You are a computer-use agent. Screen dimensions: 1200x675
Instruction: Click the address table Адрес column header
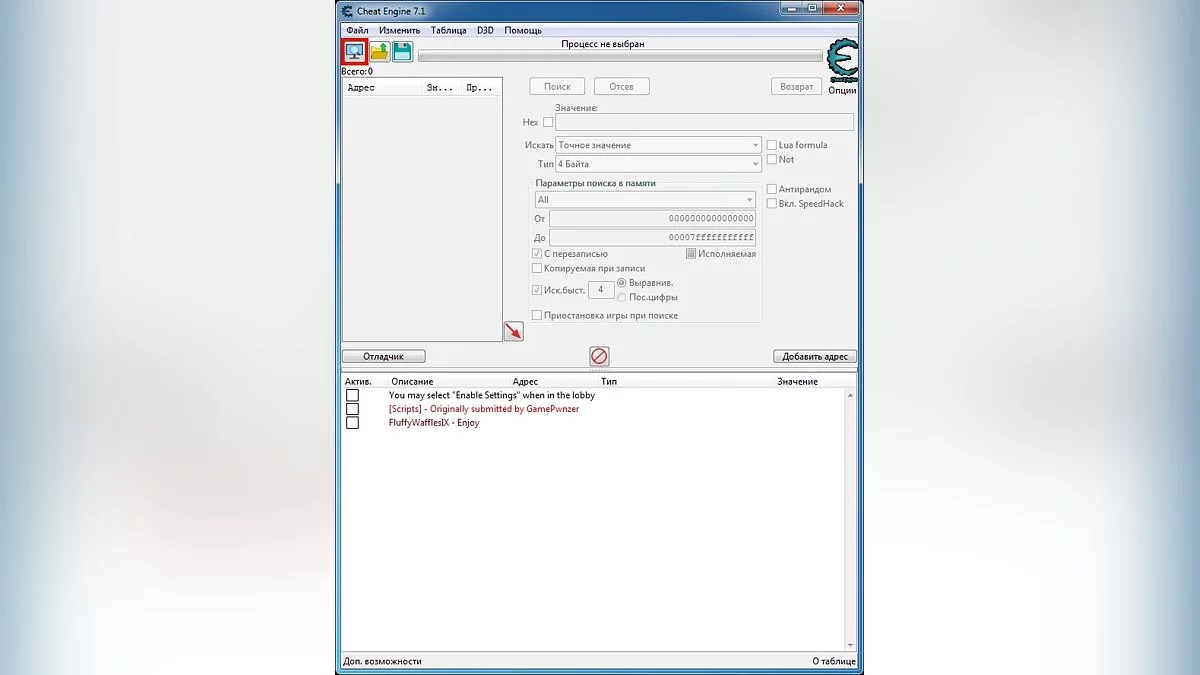(x=525, y=382)
